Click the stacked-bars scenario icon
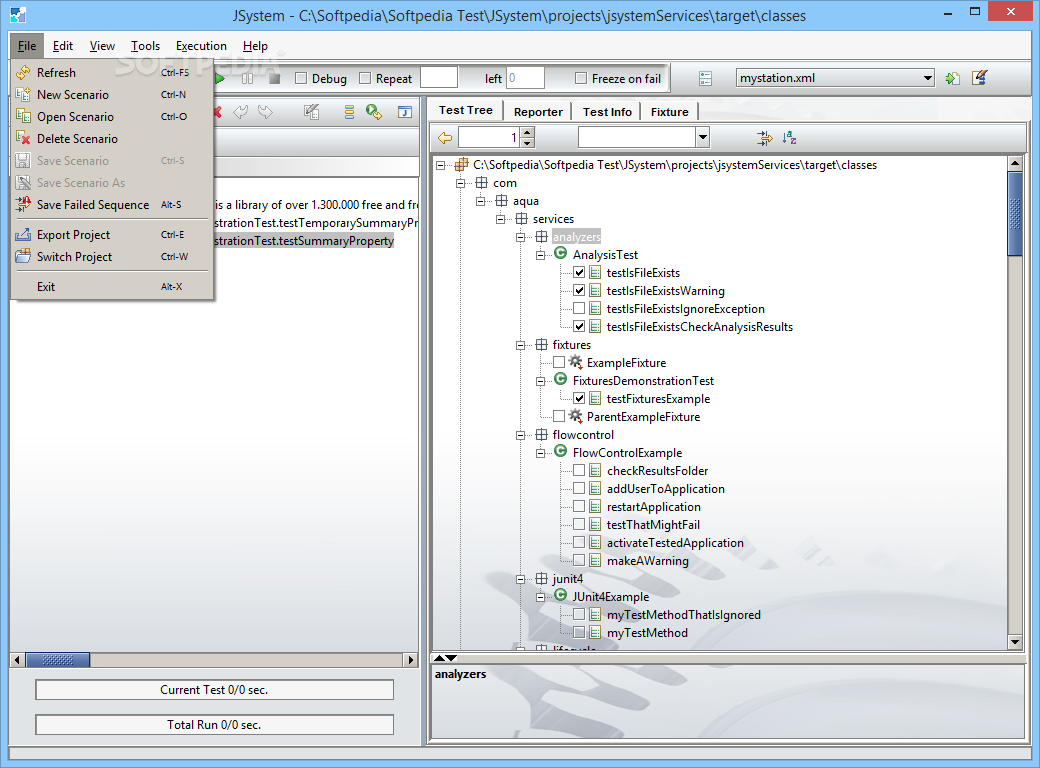This screenshot has width=1040, height=768. (x=349, y=112)
